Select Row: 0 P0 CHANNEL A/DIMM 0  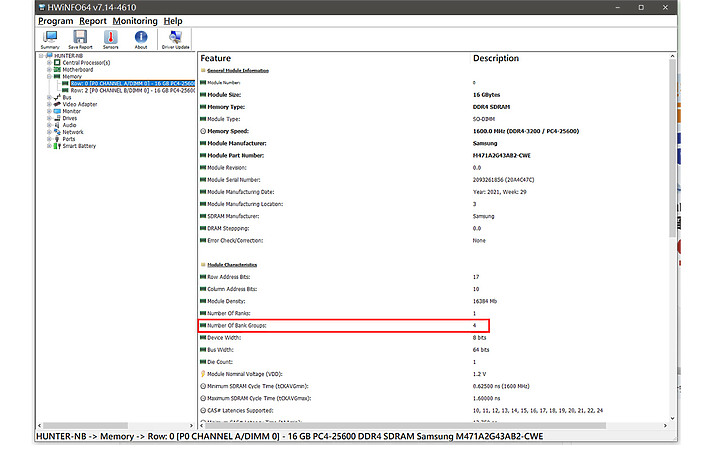point(133,84)
